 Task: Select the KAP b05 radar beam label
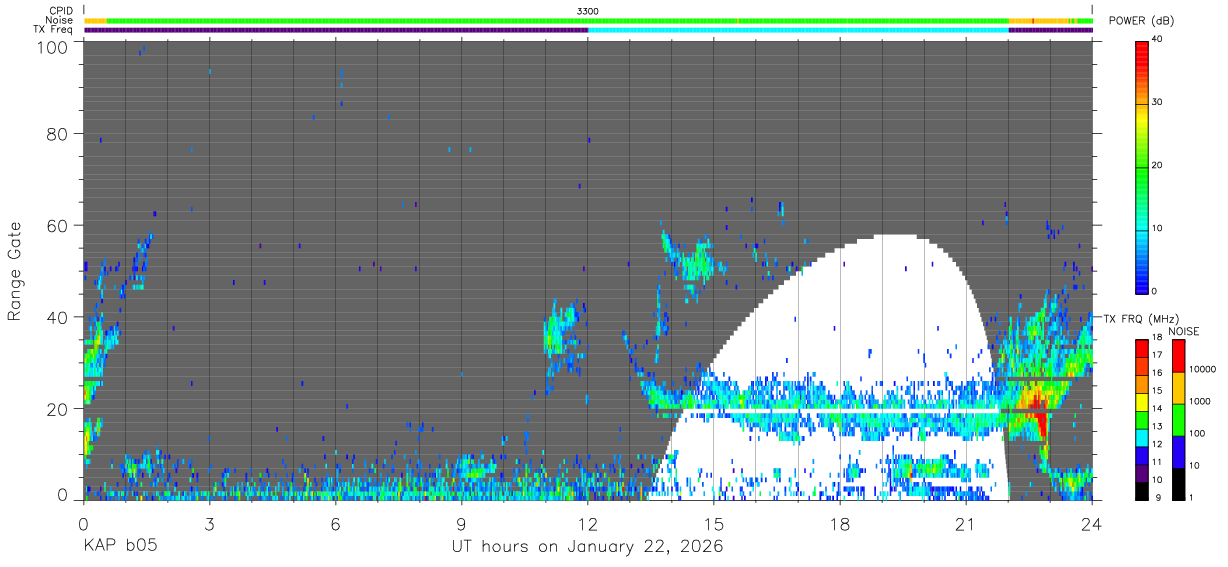[120, 547]
